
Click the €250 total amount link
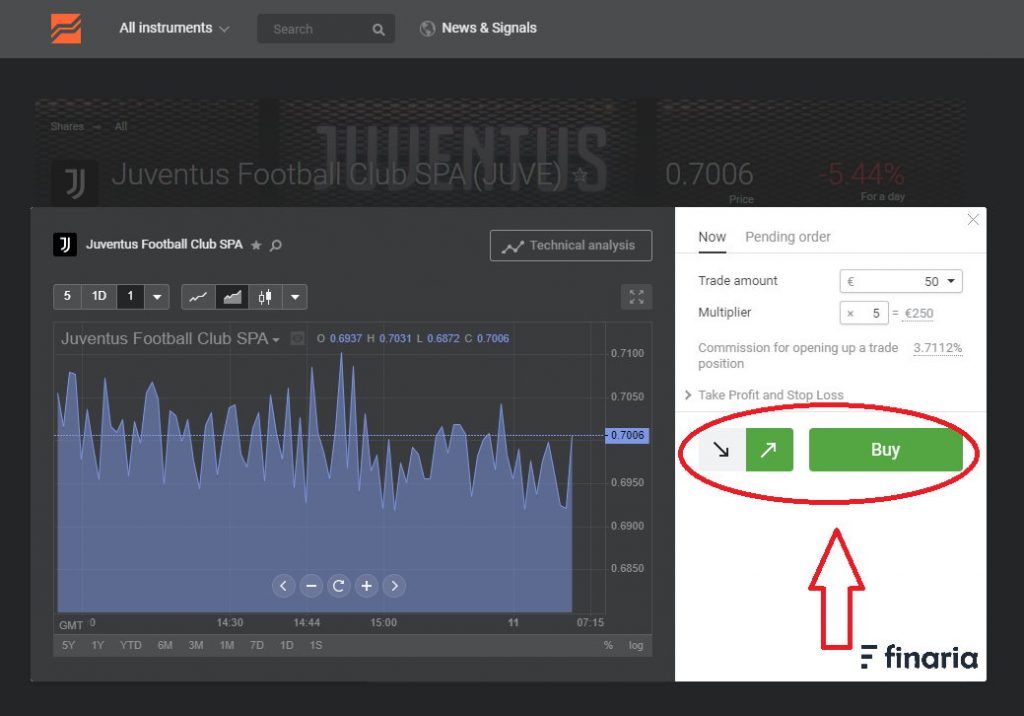pos(919,314)
